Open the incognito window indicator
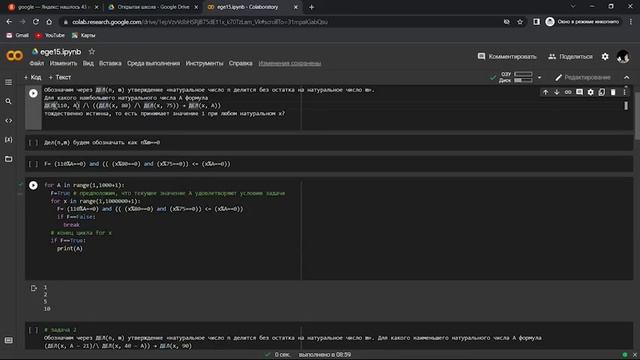Screen dimensions: 640x360 click(583, 22)
